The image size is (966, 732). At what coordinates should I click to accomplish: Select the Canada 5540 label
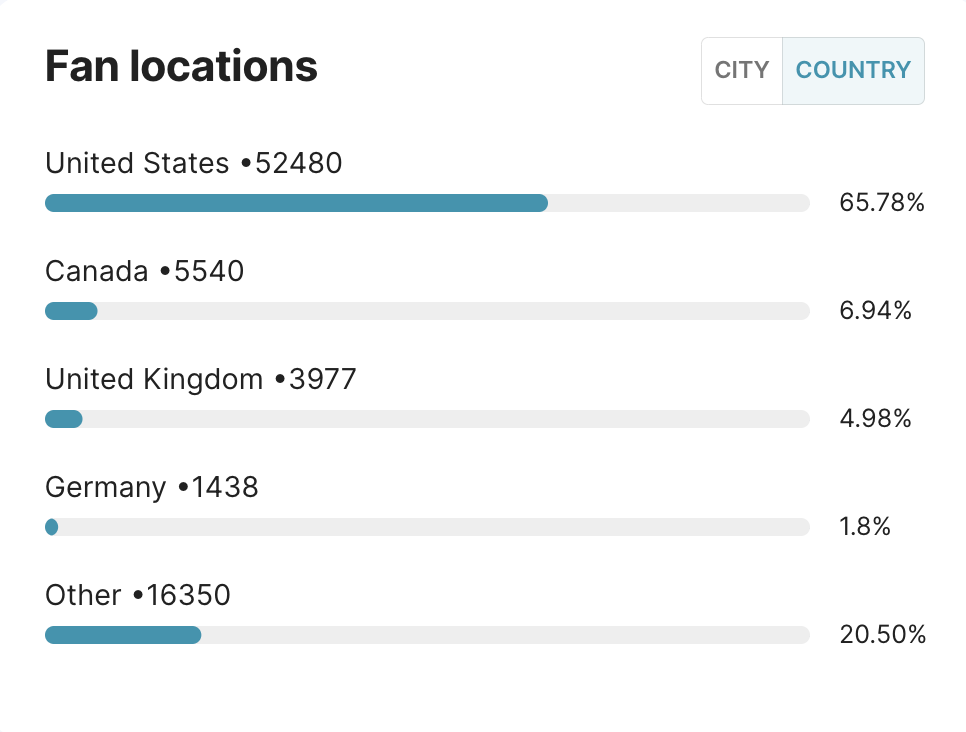pos(145,271)
